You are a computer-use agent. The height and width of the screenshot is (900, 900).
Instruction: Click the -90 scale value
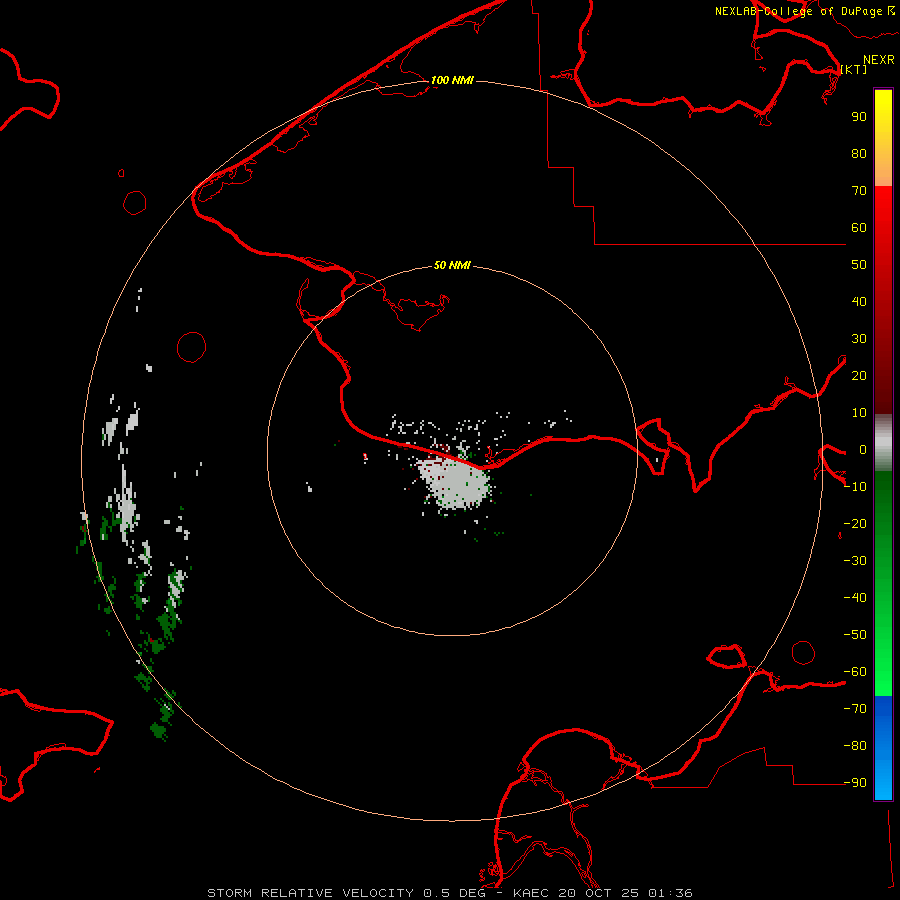click(855, 783)
